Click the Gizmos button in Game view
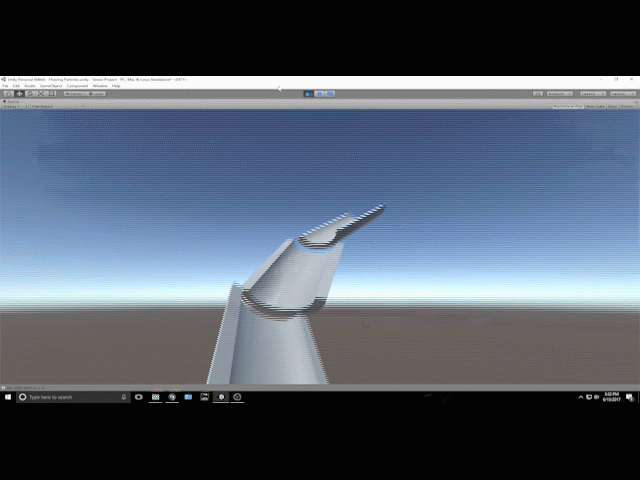The height and width of the screenshot is (480, 640). pos(628,105)
